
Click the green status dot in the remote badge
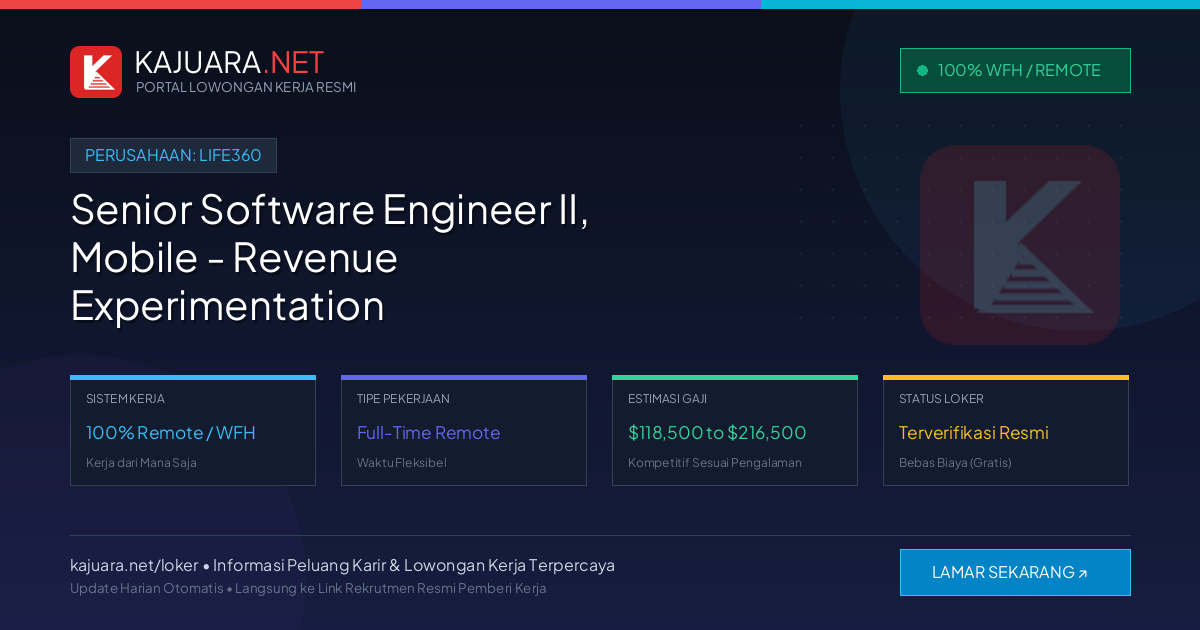tap(922, 70)
